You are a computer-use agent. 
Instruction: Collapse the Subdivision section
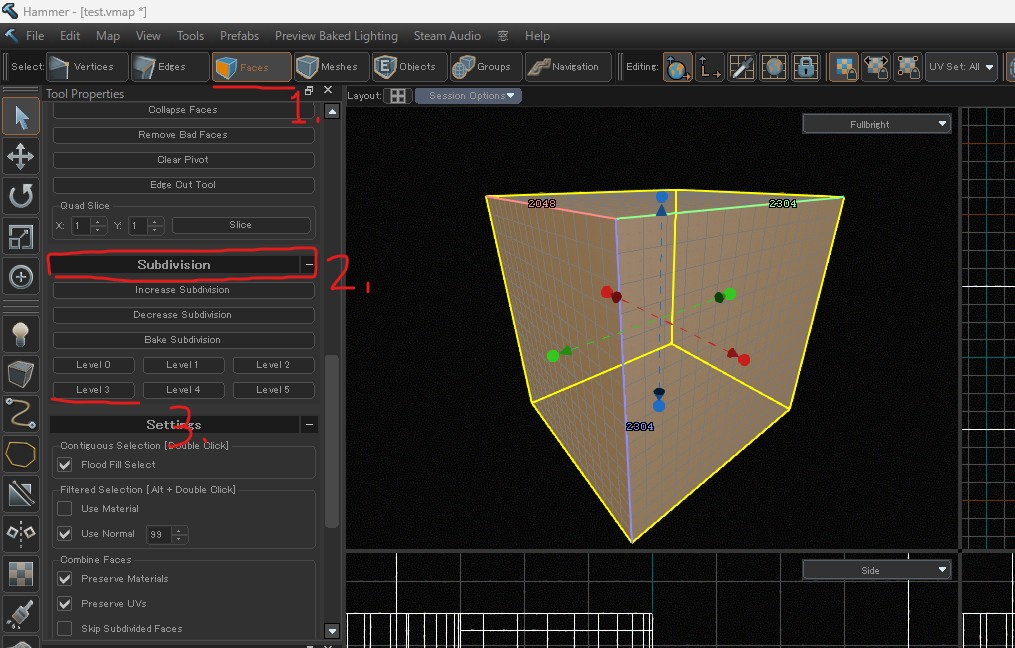coord(309,265)
